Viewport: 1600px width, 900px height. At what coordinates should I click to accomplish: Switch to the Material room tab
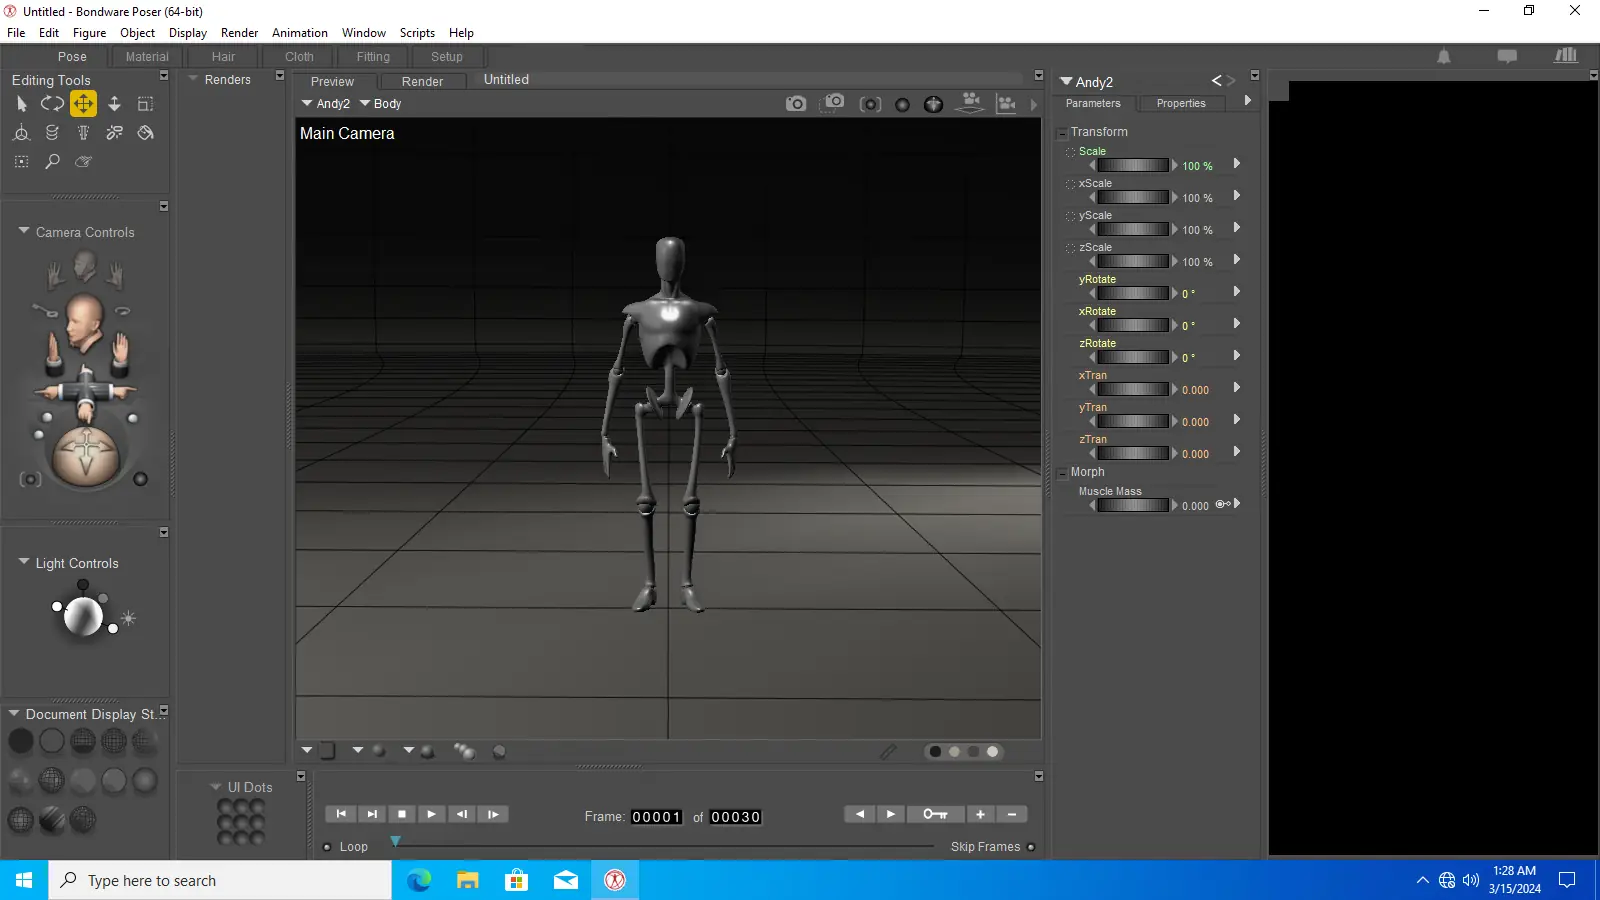147,57
